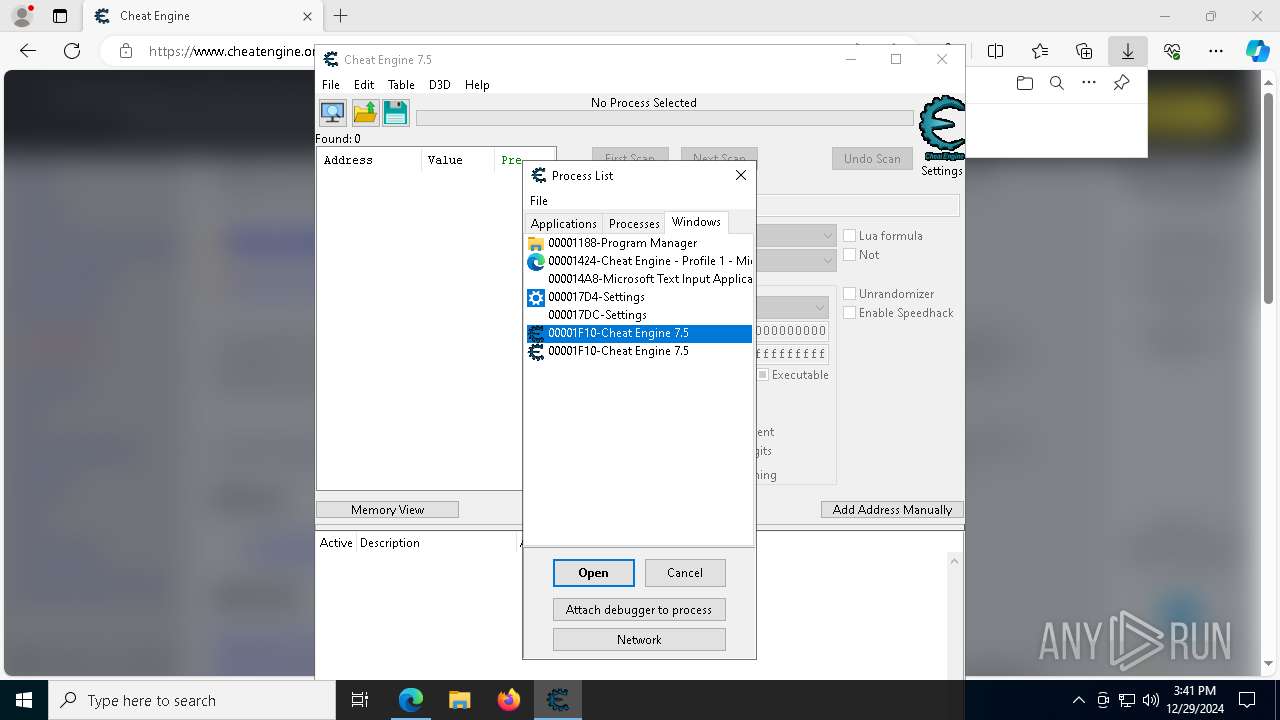The height and width of the screenshot is (720, 1280).
Task: Open the File menu in Cheat Engine
Action: tap(331, 85)
